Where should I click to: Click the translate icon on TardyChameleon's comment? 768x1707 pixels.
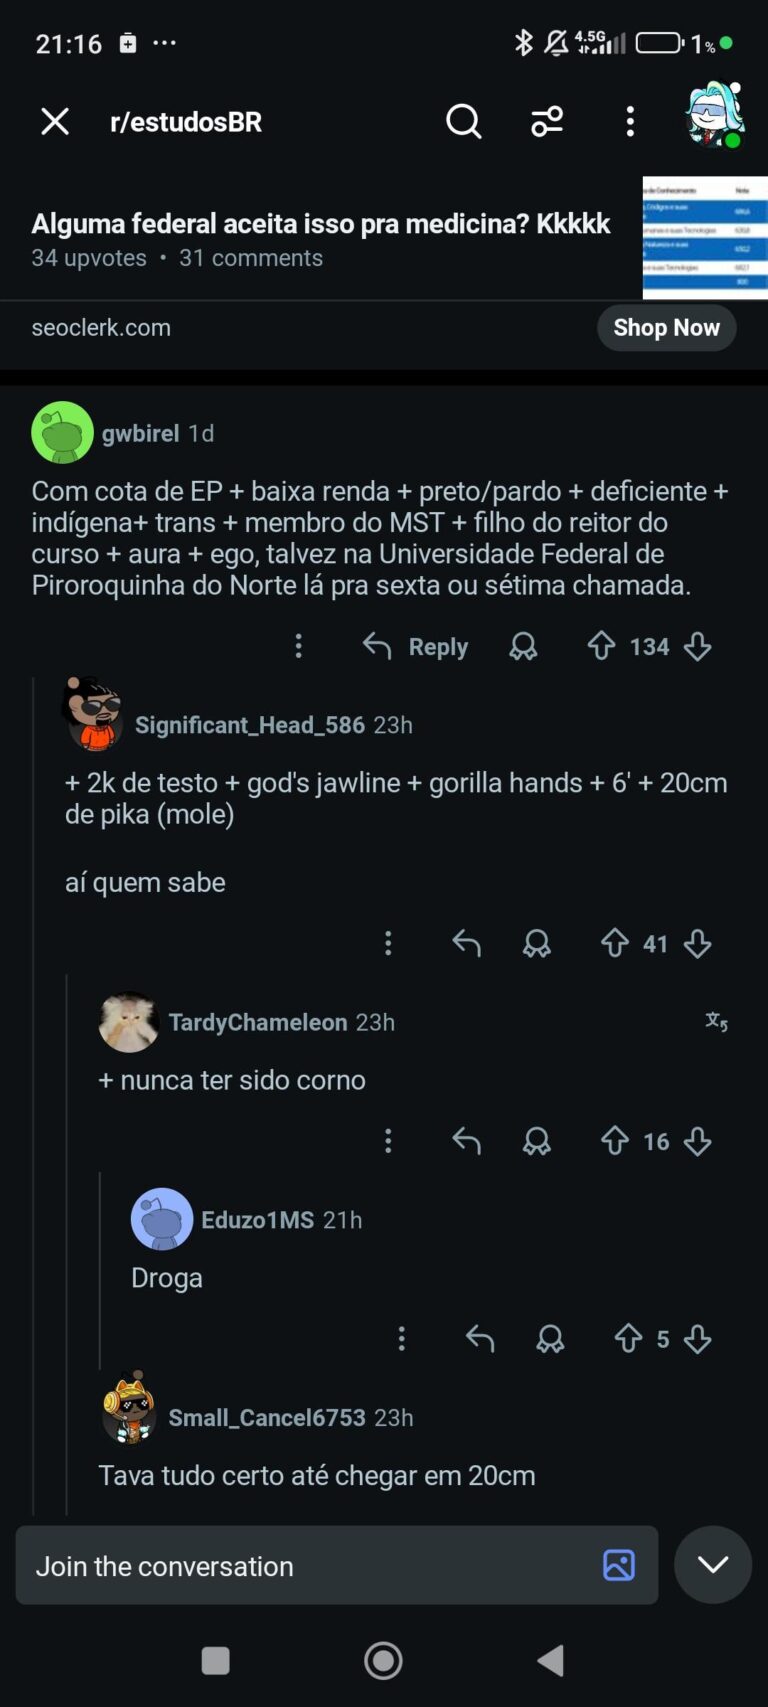pos(716,1022)
